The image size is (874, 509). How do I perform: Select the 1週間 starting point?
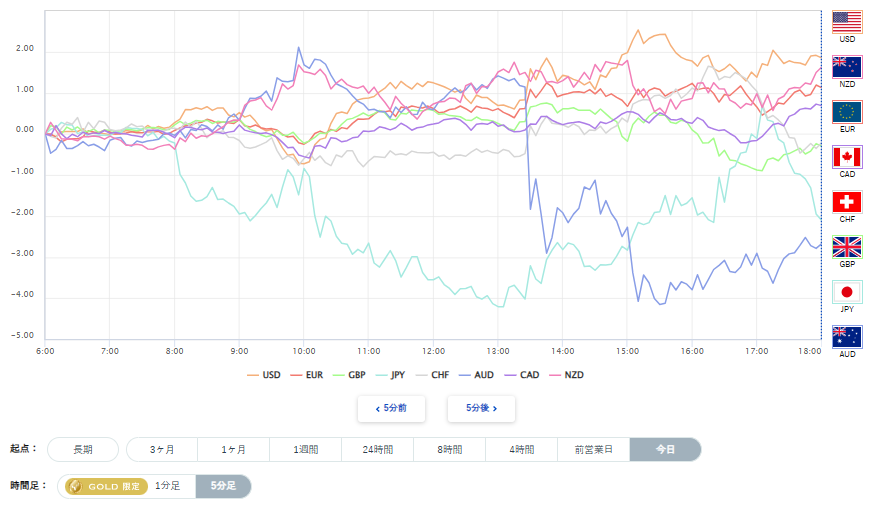[305, 449]
